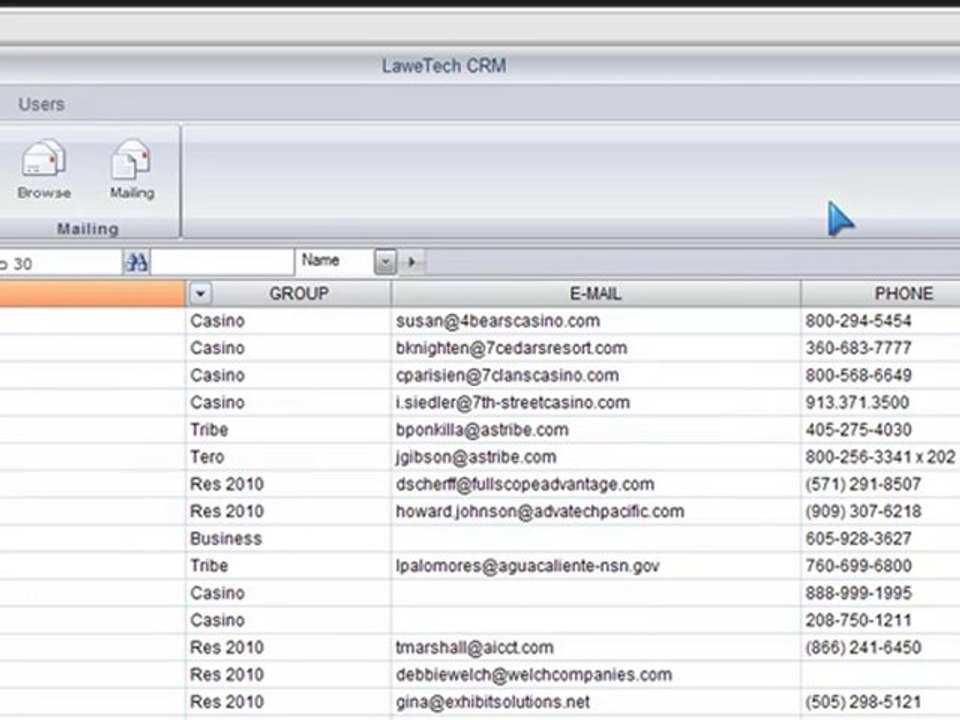Select phone (866) 241-6450
This screenshot has width=960, height=720.
[863, 647]
